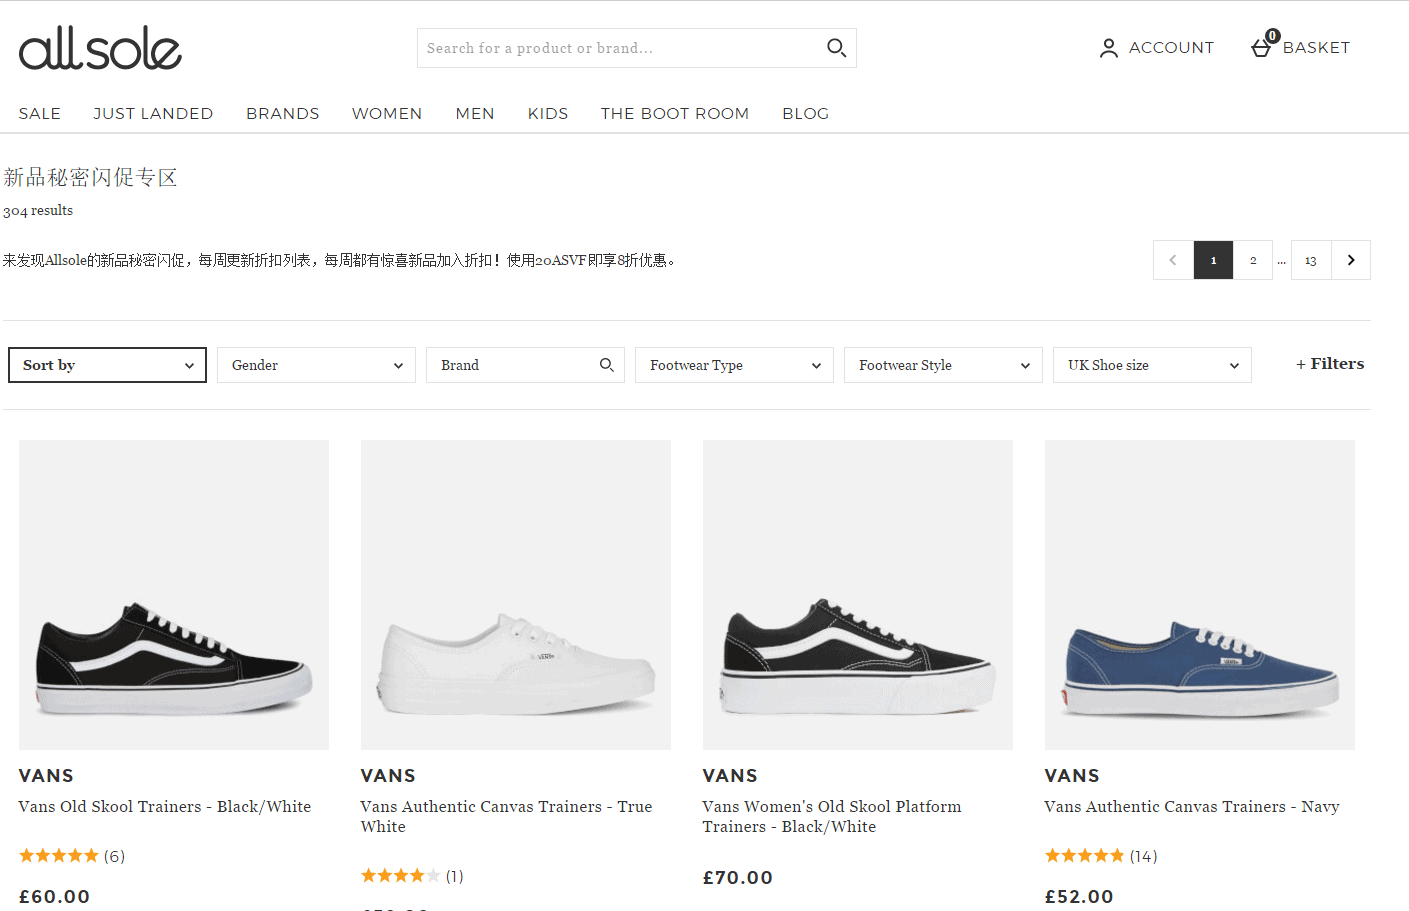Click the account person icon
1409x911 pixels.
point(1108,48)
